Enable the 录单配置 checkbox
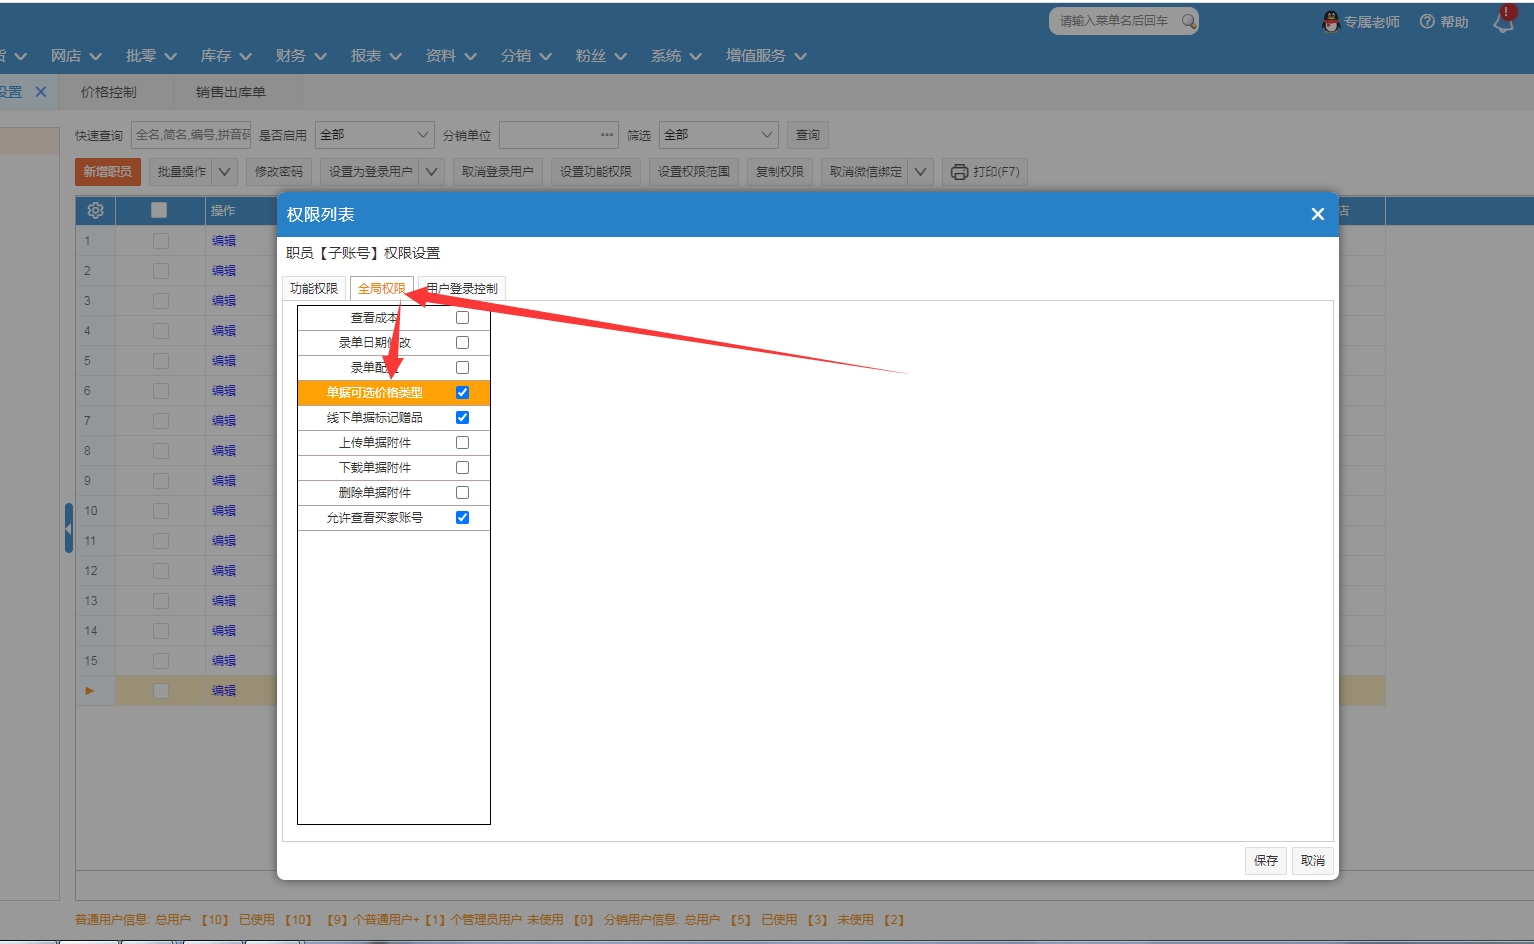The image size is (1534, 944). (462, 368)
